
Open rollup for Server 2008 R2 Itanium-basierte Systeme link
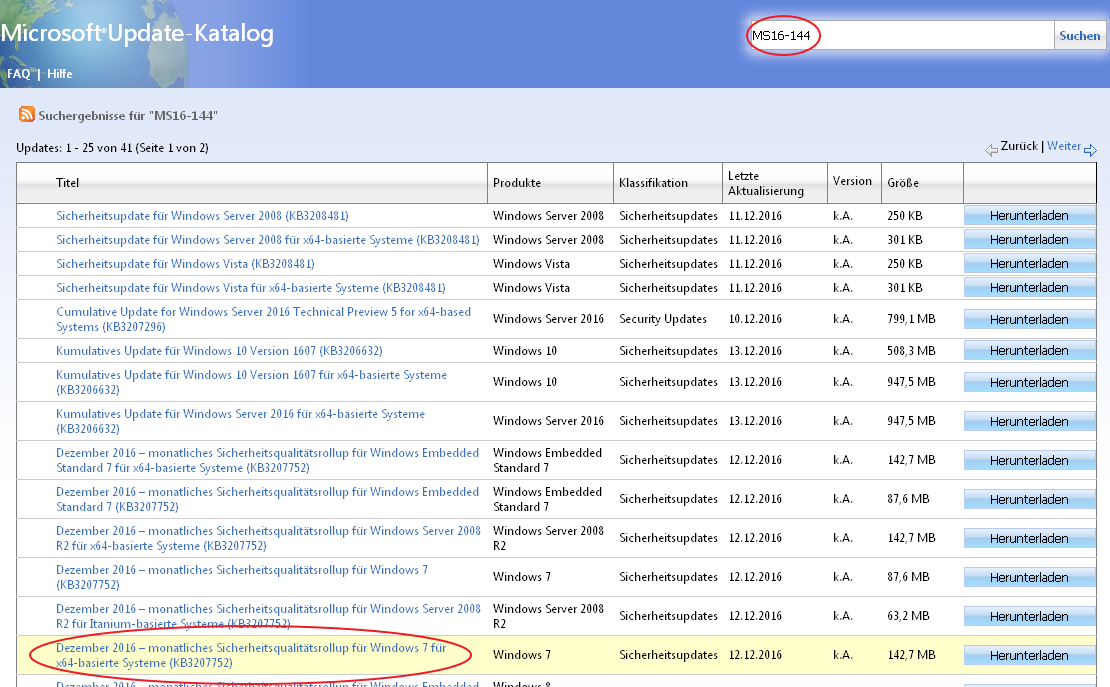(x=268, y=616)
